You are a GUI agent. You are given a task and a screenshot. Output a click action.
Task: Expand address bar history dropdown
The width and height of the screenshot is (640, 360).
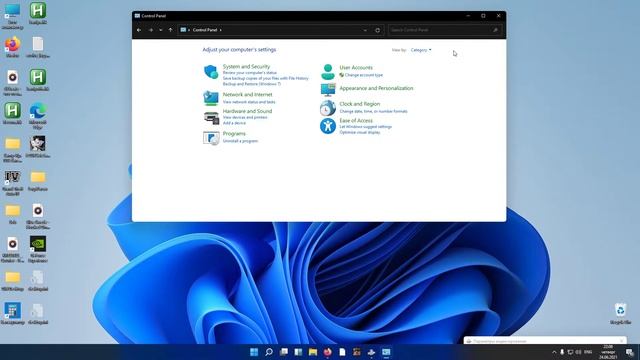pos(365,30)
